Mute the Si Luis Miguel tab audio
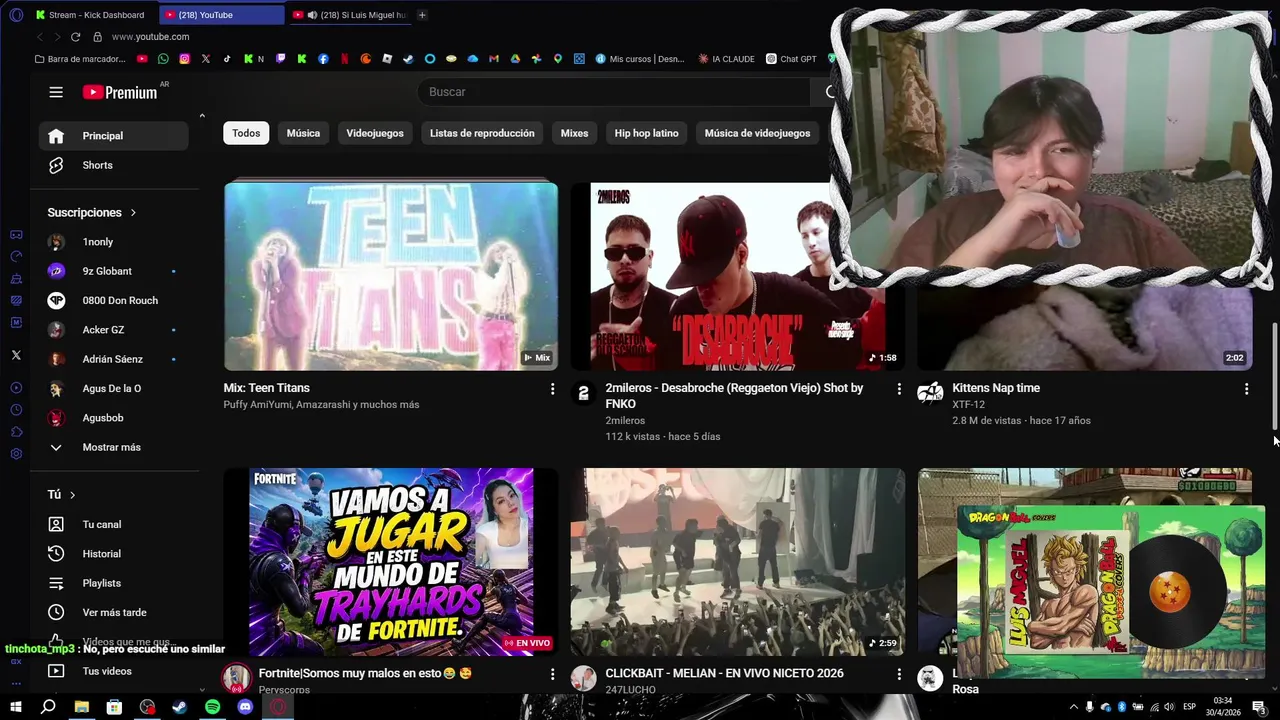 tap(313, 15)
